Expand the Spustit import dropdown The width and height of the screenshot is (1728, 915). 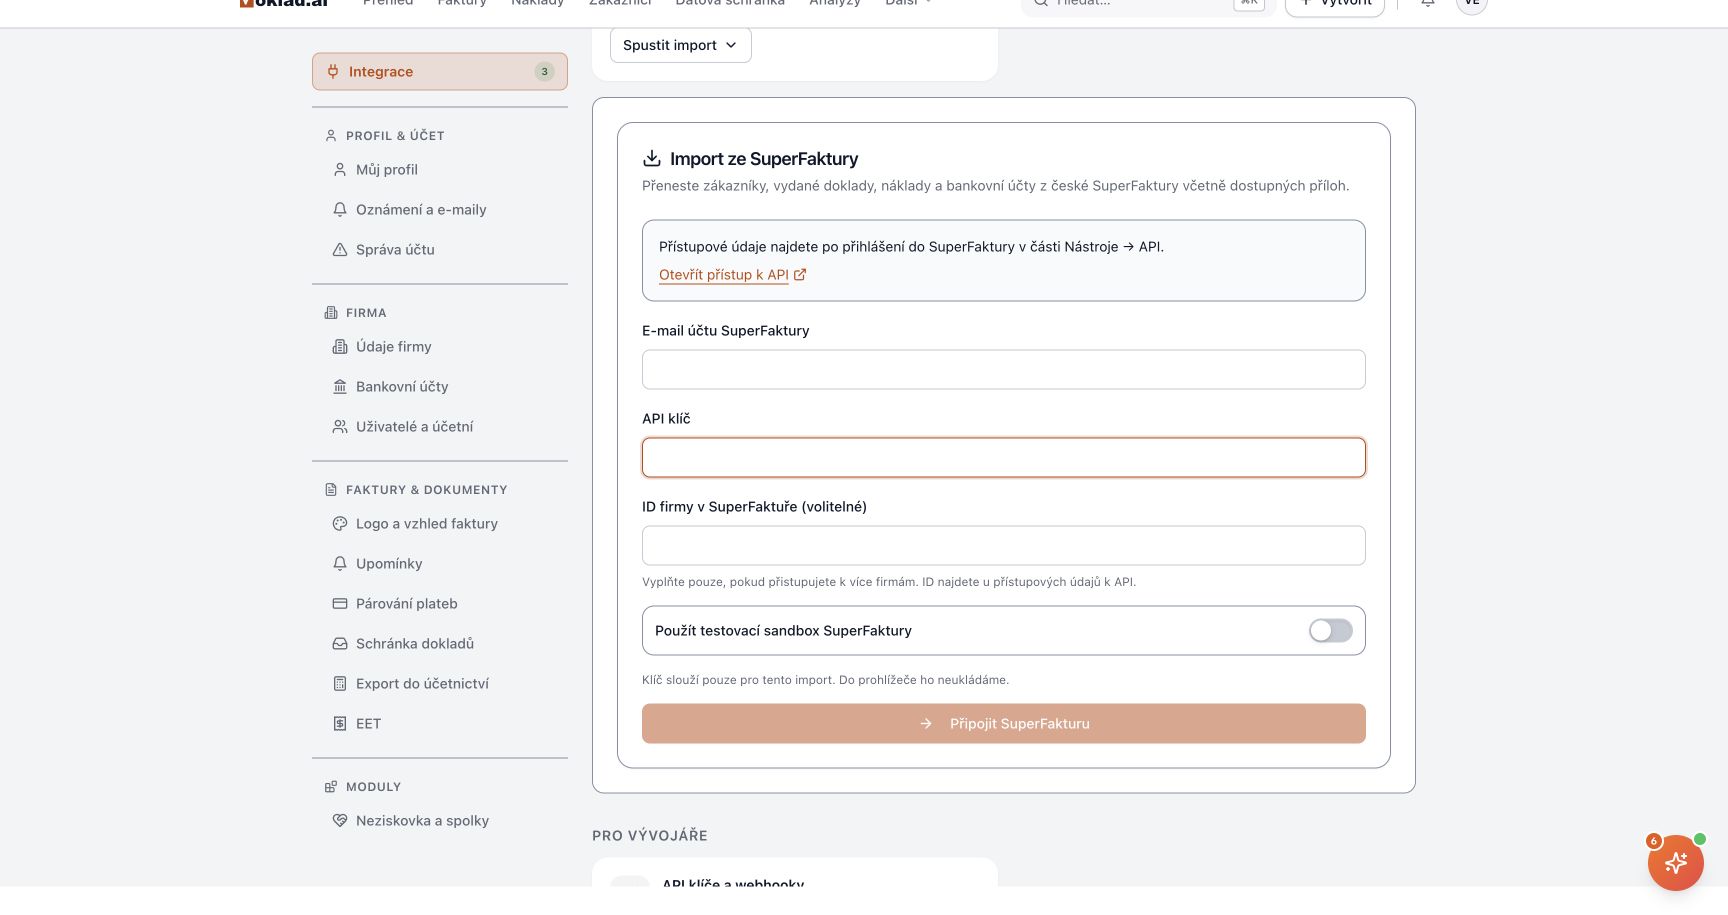click(x=681, y=45)
